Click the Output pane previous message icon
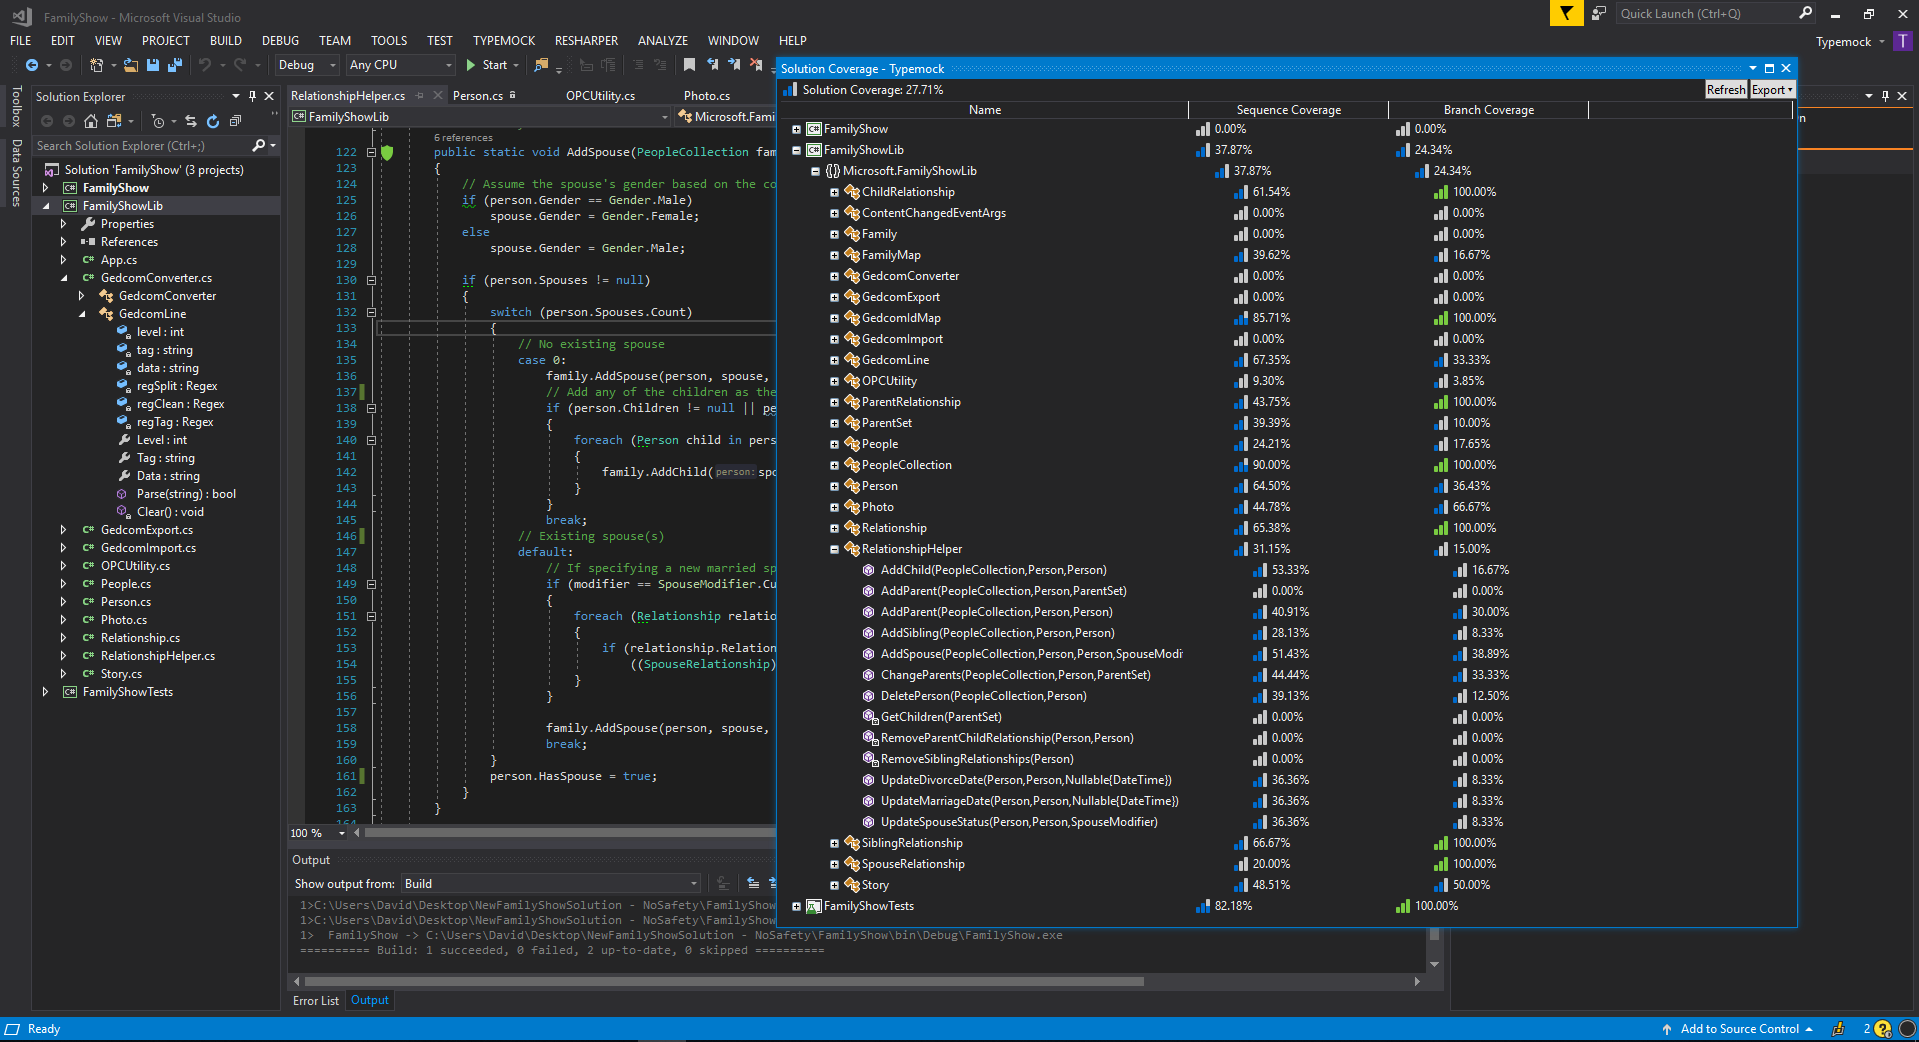The image size is (1919, 1042). 754,883
